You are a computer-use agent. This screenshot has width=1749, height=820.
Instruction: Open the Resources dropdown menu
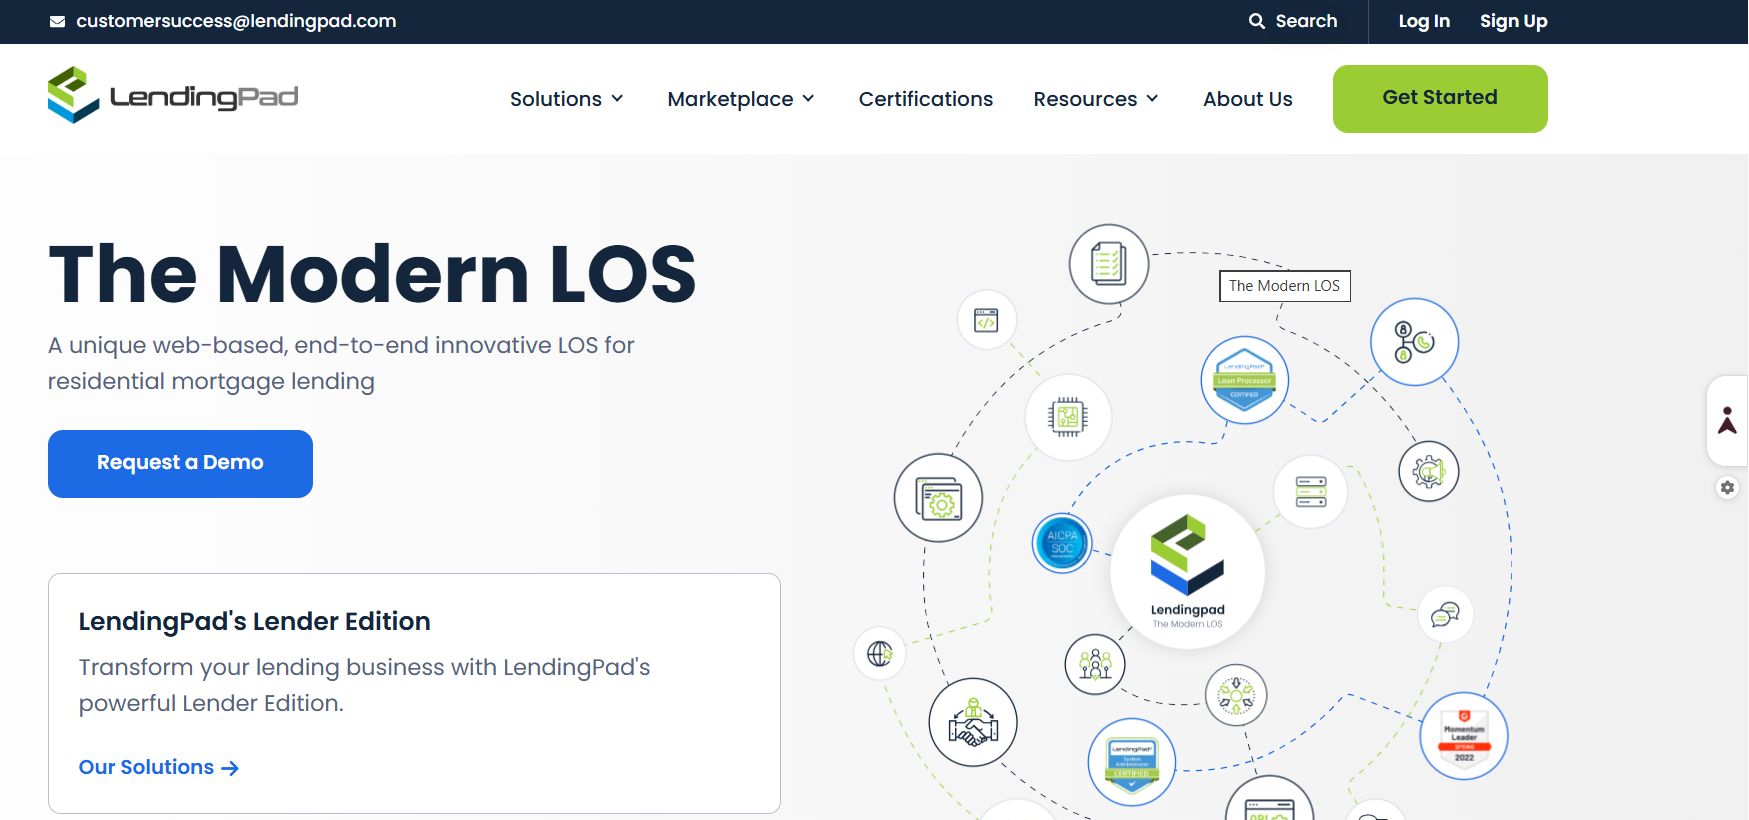click(1096, 99)
